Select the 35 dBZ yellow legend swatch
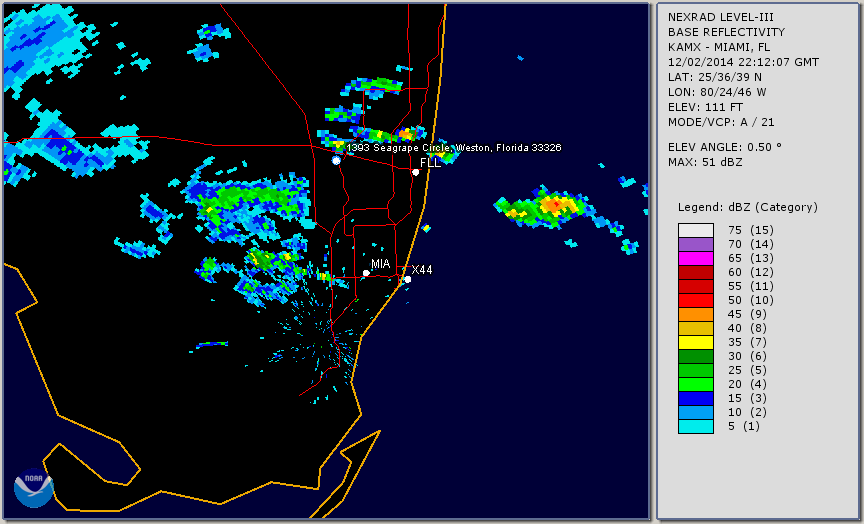This screenshot has width=864, height=524. tap(696, 342)
